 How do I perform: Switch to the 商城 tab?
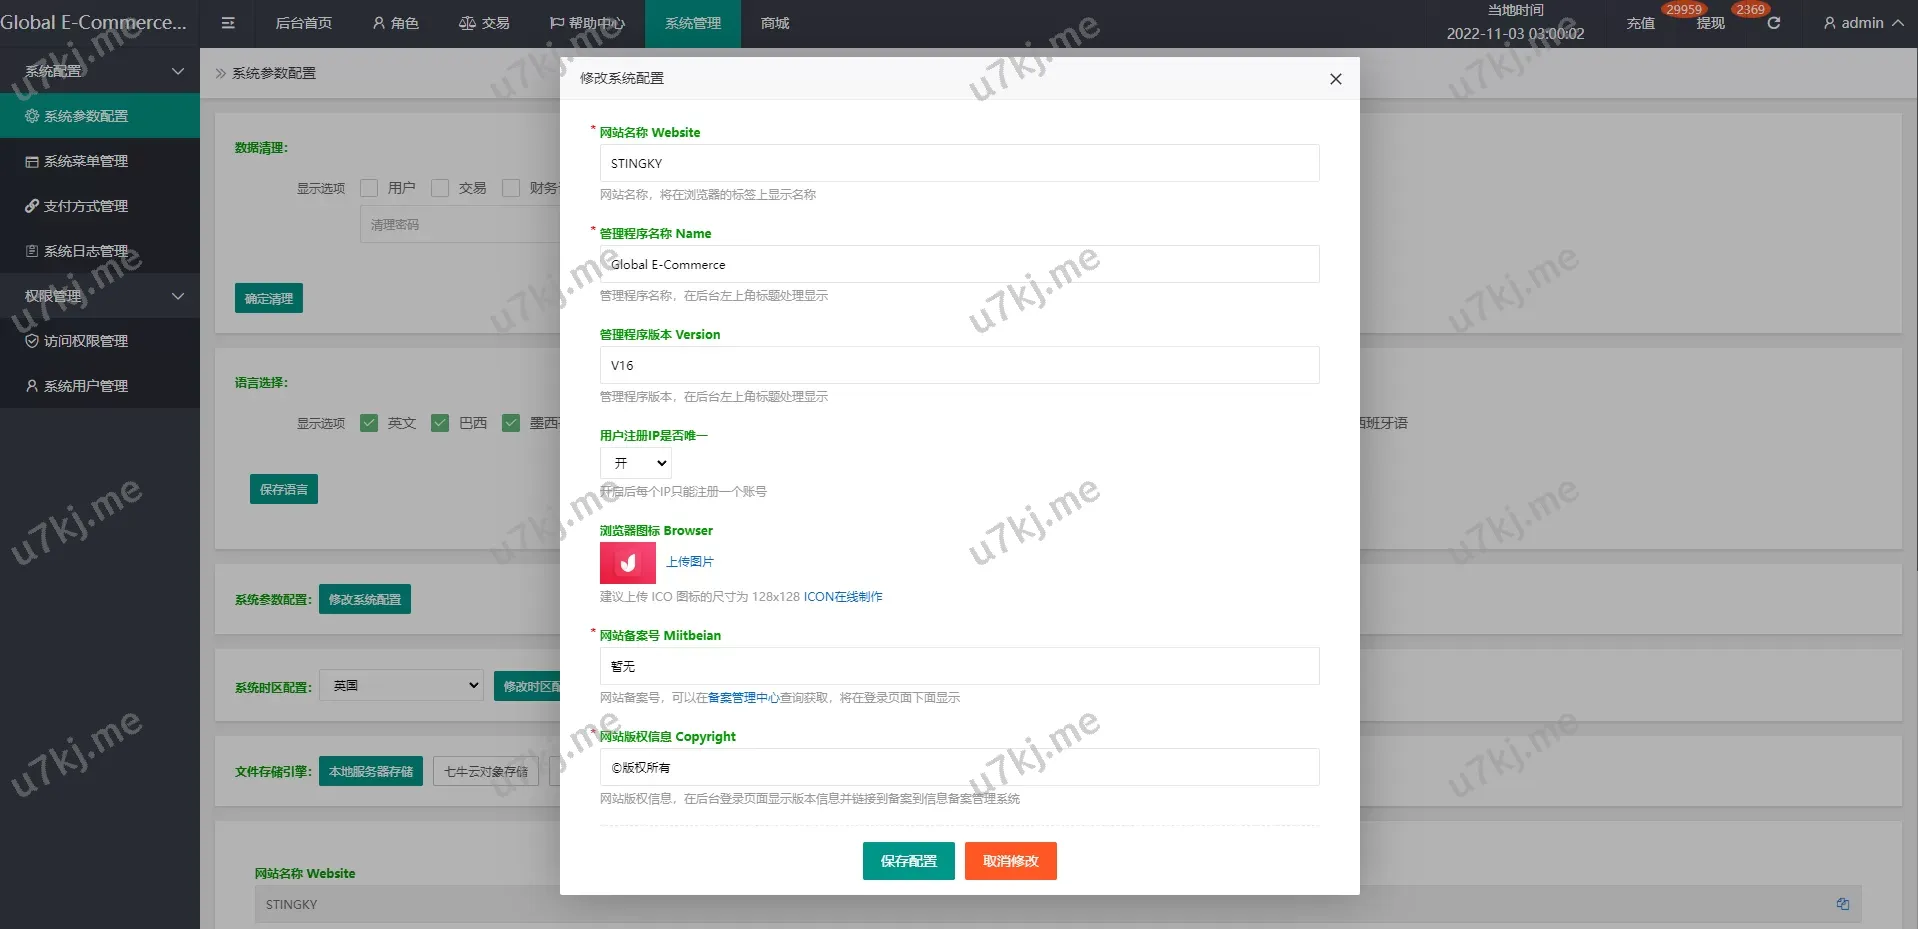click(x=774, y=23)
